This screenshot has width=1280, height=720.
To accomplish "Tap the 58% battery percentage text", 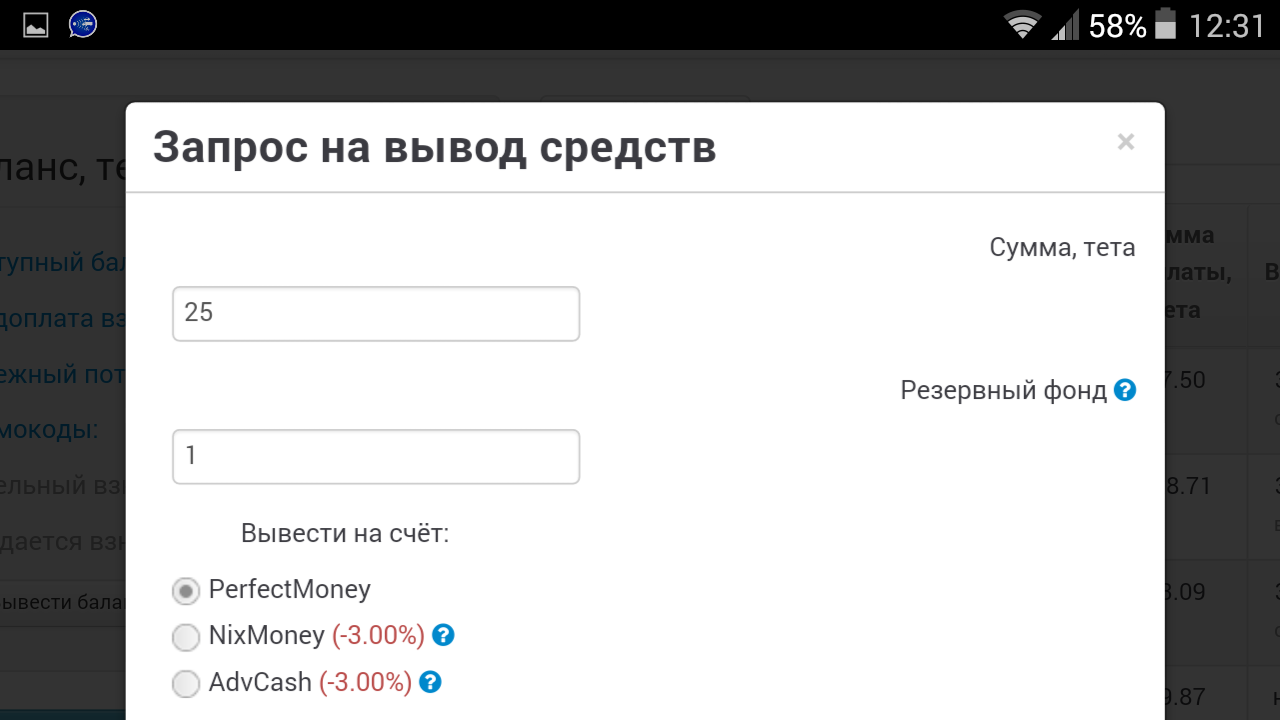I will coord(1117,26).
